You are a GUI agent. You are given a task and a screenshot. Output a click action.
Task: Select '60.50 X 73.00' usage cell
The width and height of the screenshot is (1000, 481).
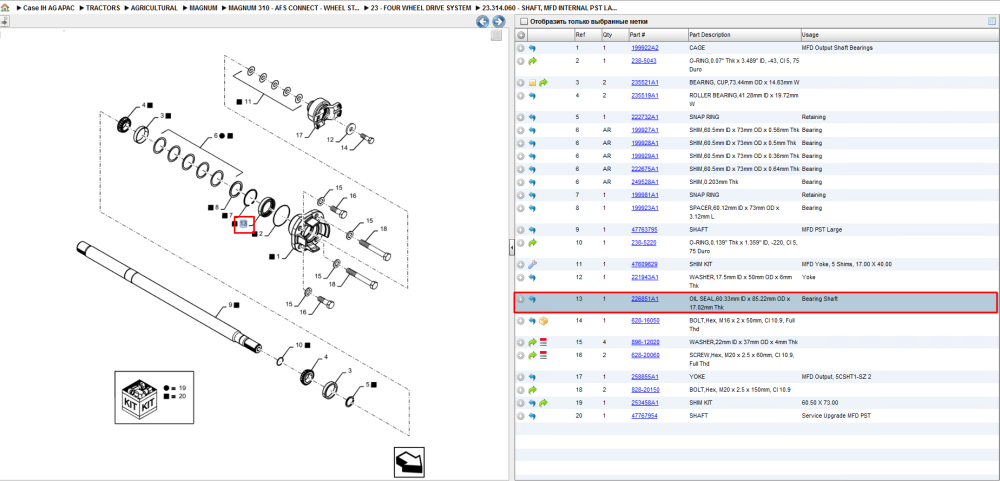pyautogui.click(x=819, y=403)
